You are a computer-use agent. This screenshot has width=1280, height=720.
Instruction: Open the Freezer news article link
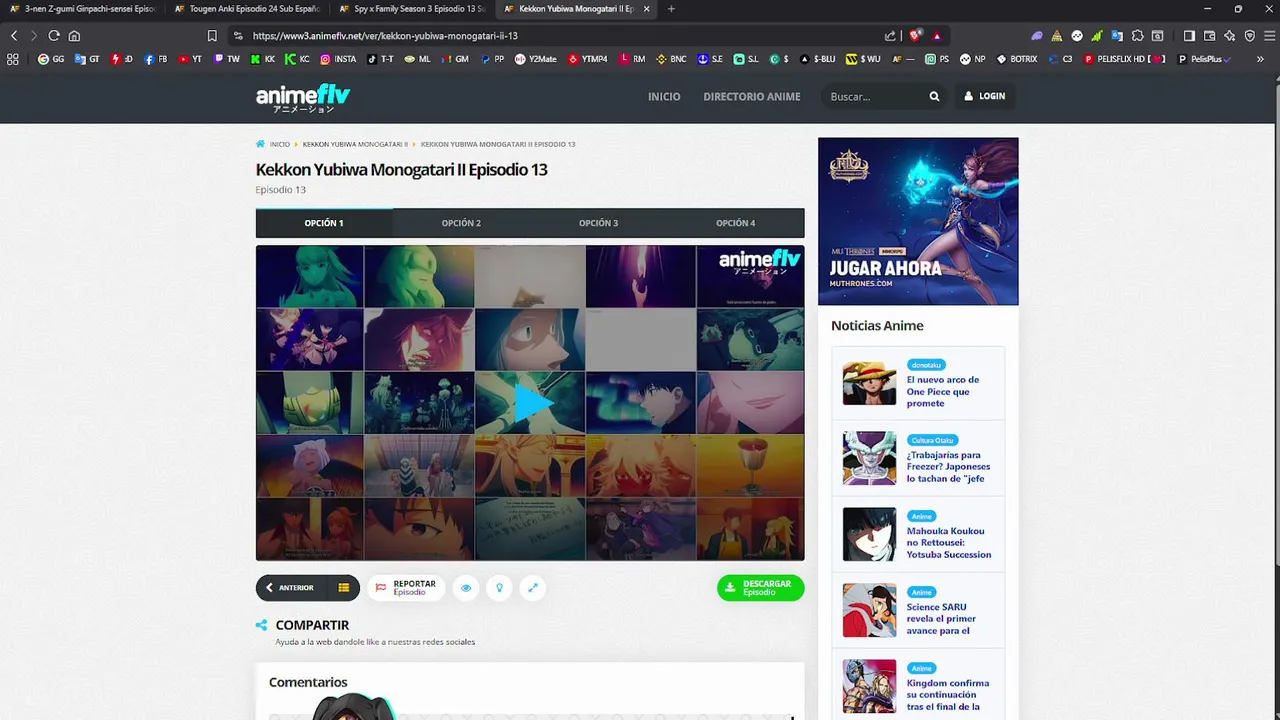(948, 467)
